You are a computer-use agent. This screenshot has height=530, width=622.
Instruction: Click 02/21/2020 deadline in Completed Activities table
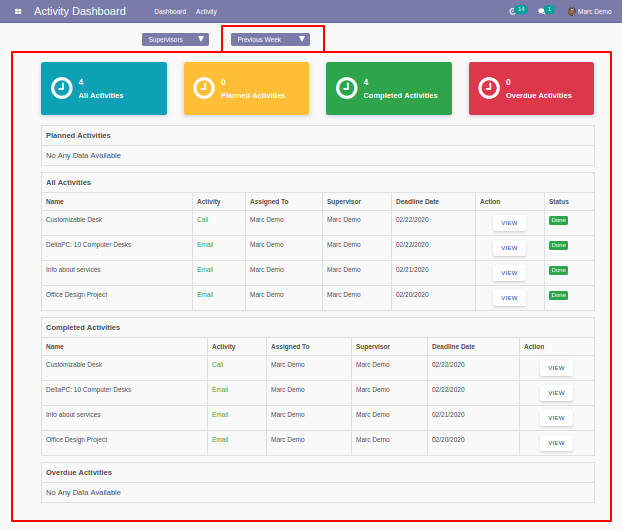pos(448,415)
